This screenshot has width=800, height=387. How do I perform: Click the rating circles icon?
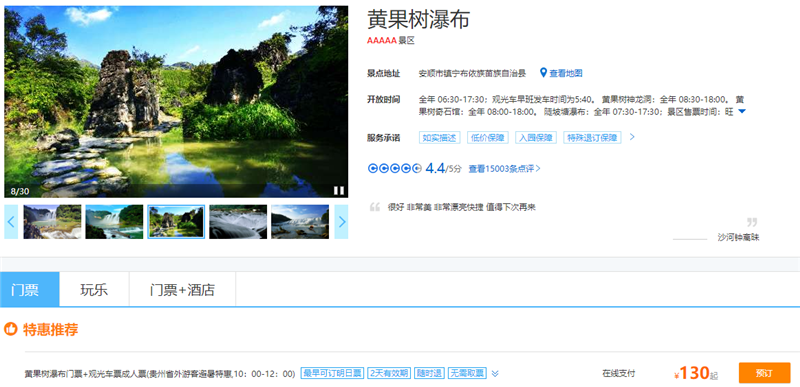point(394,169)
